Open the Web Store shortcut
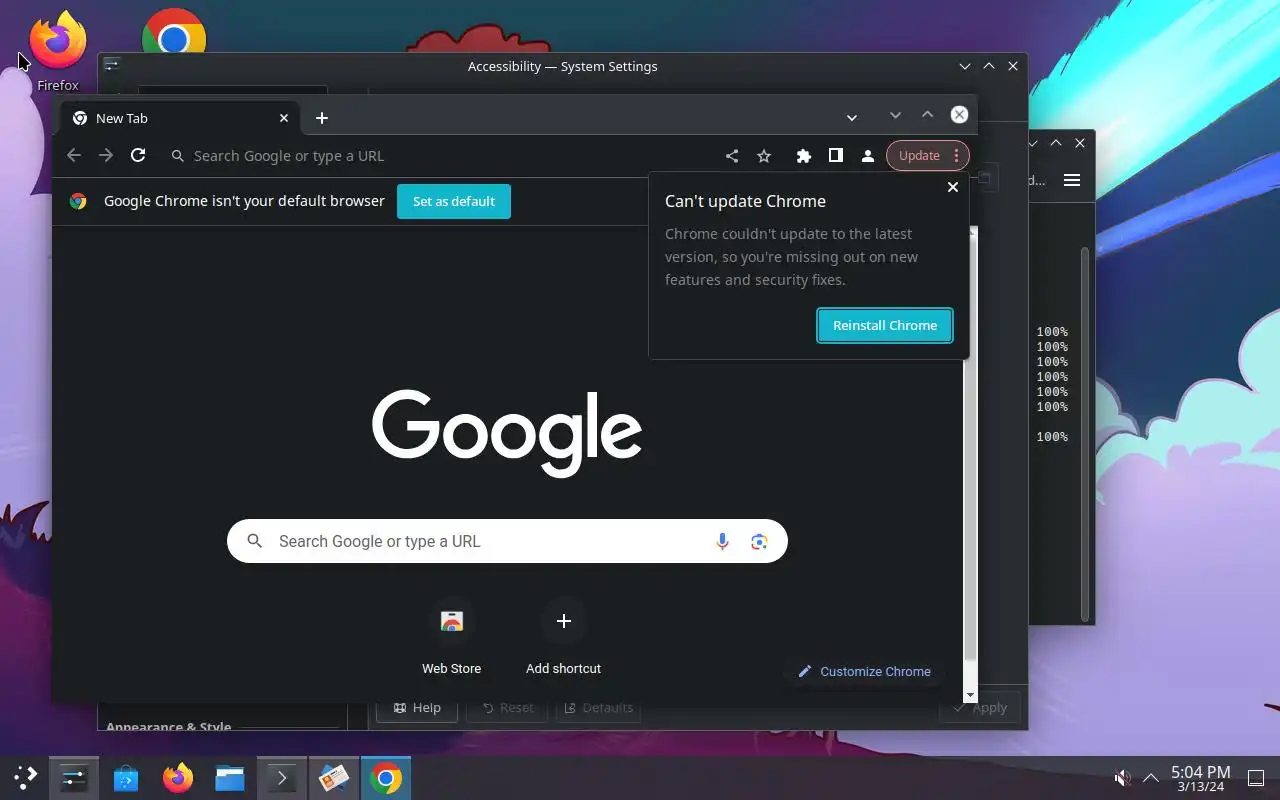The height and width of the screenshot is (800, 1280). pyautogui.click(x=451, y=638)
